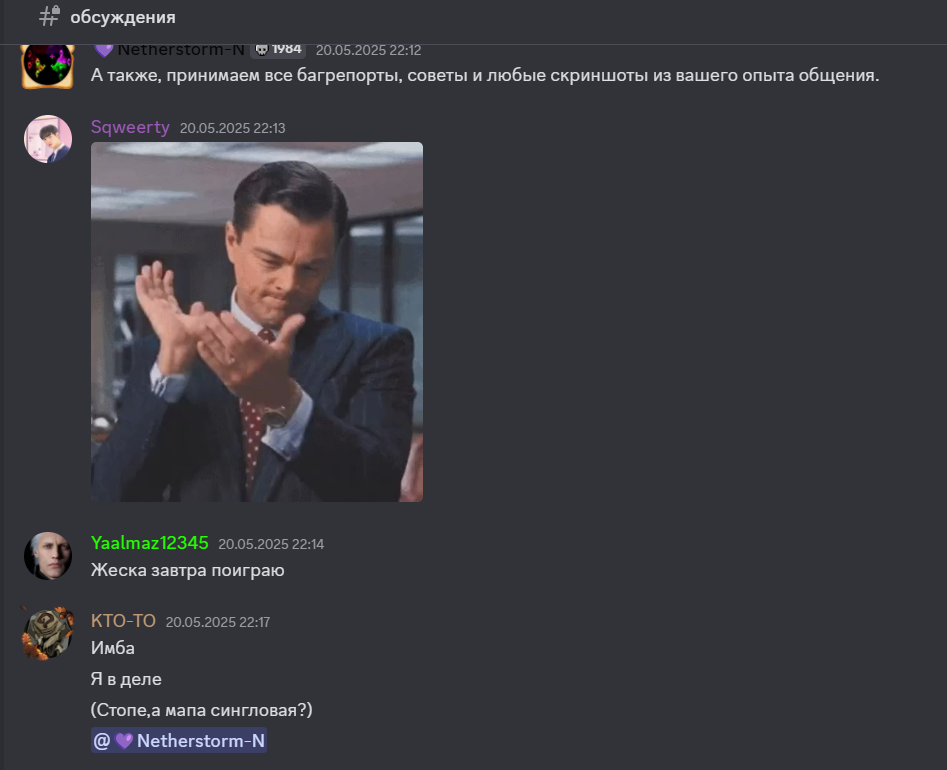Click the 1984 server tag badge

[278, 50]
